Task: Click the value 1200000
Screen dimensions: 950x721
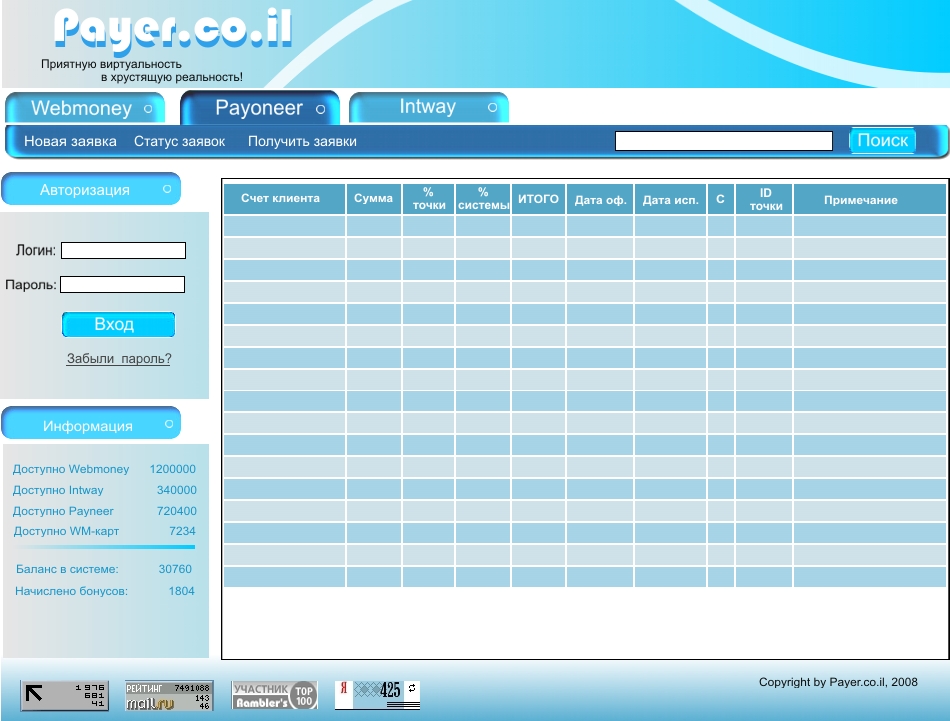Action: 173,469
